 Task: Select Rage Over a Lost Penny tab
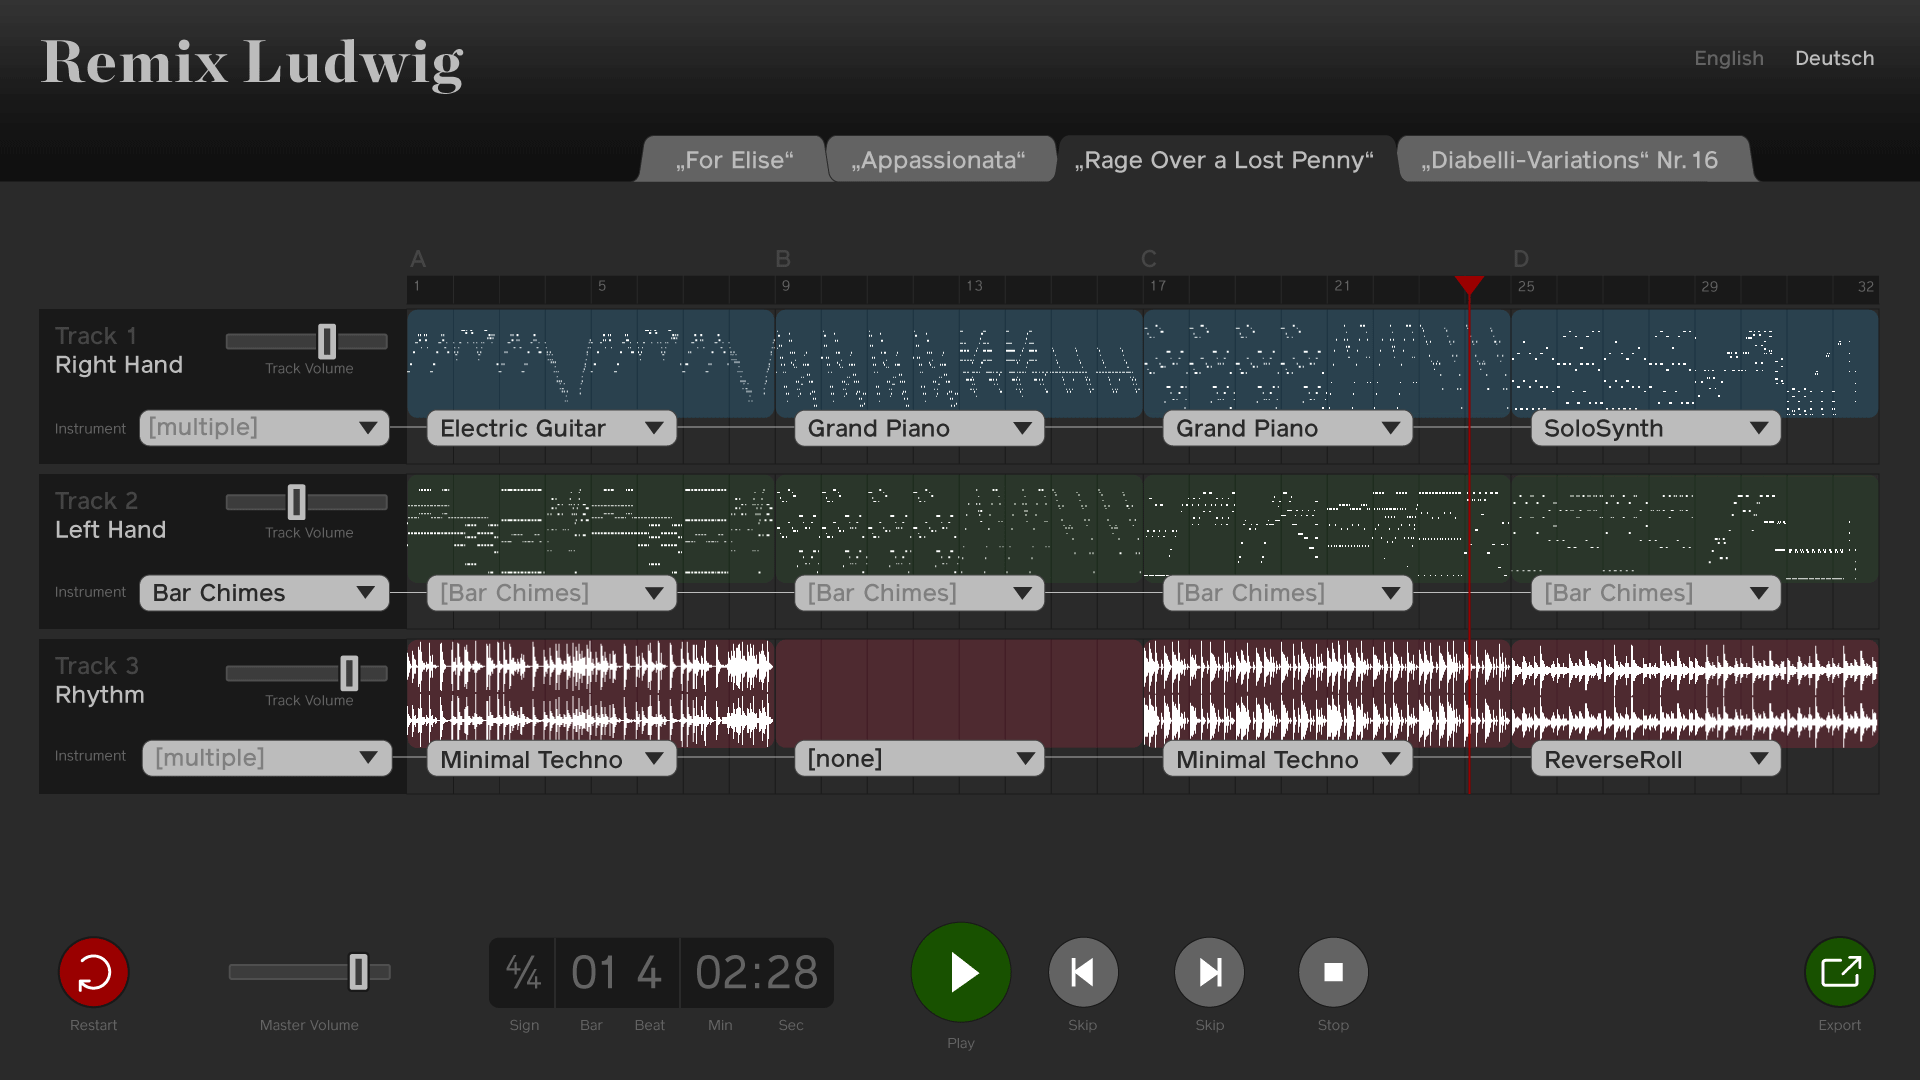pyautogui.click(x=1224, y=160)
